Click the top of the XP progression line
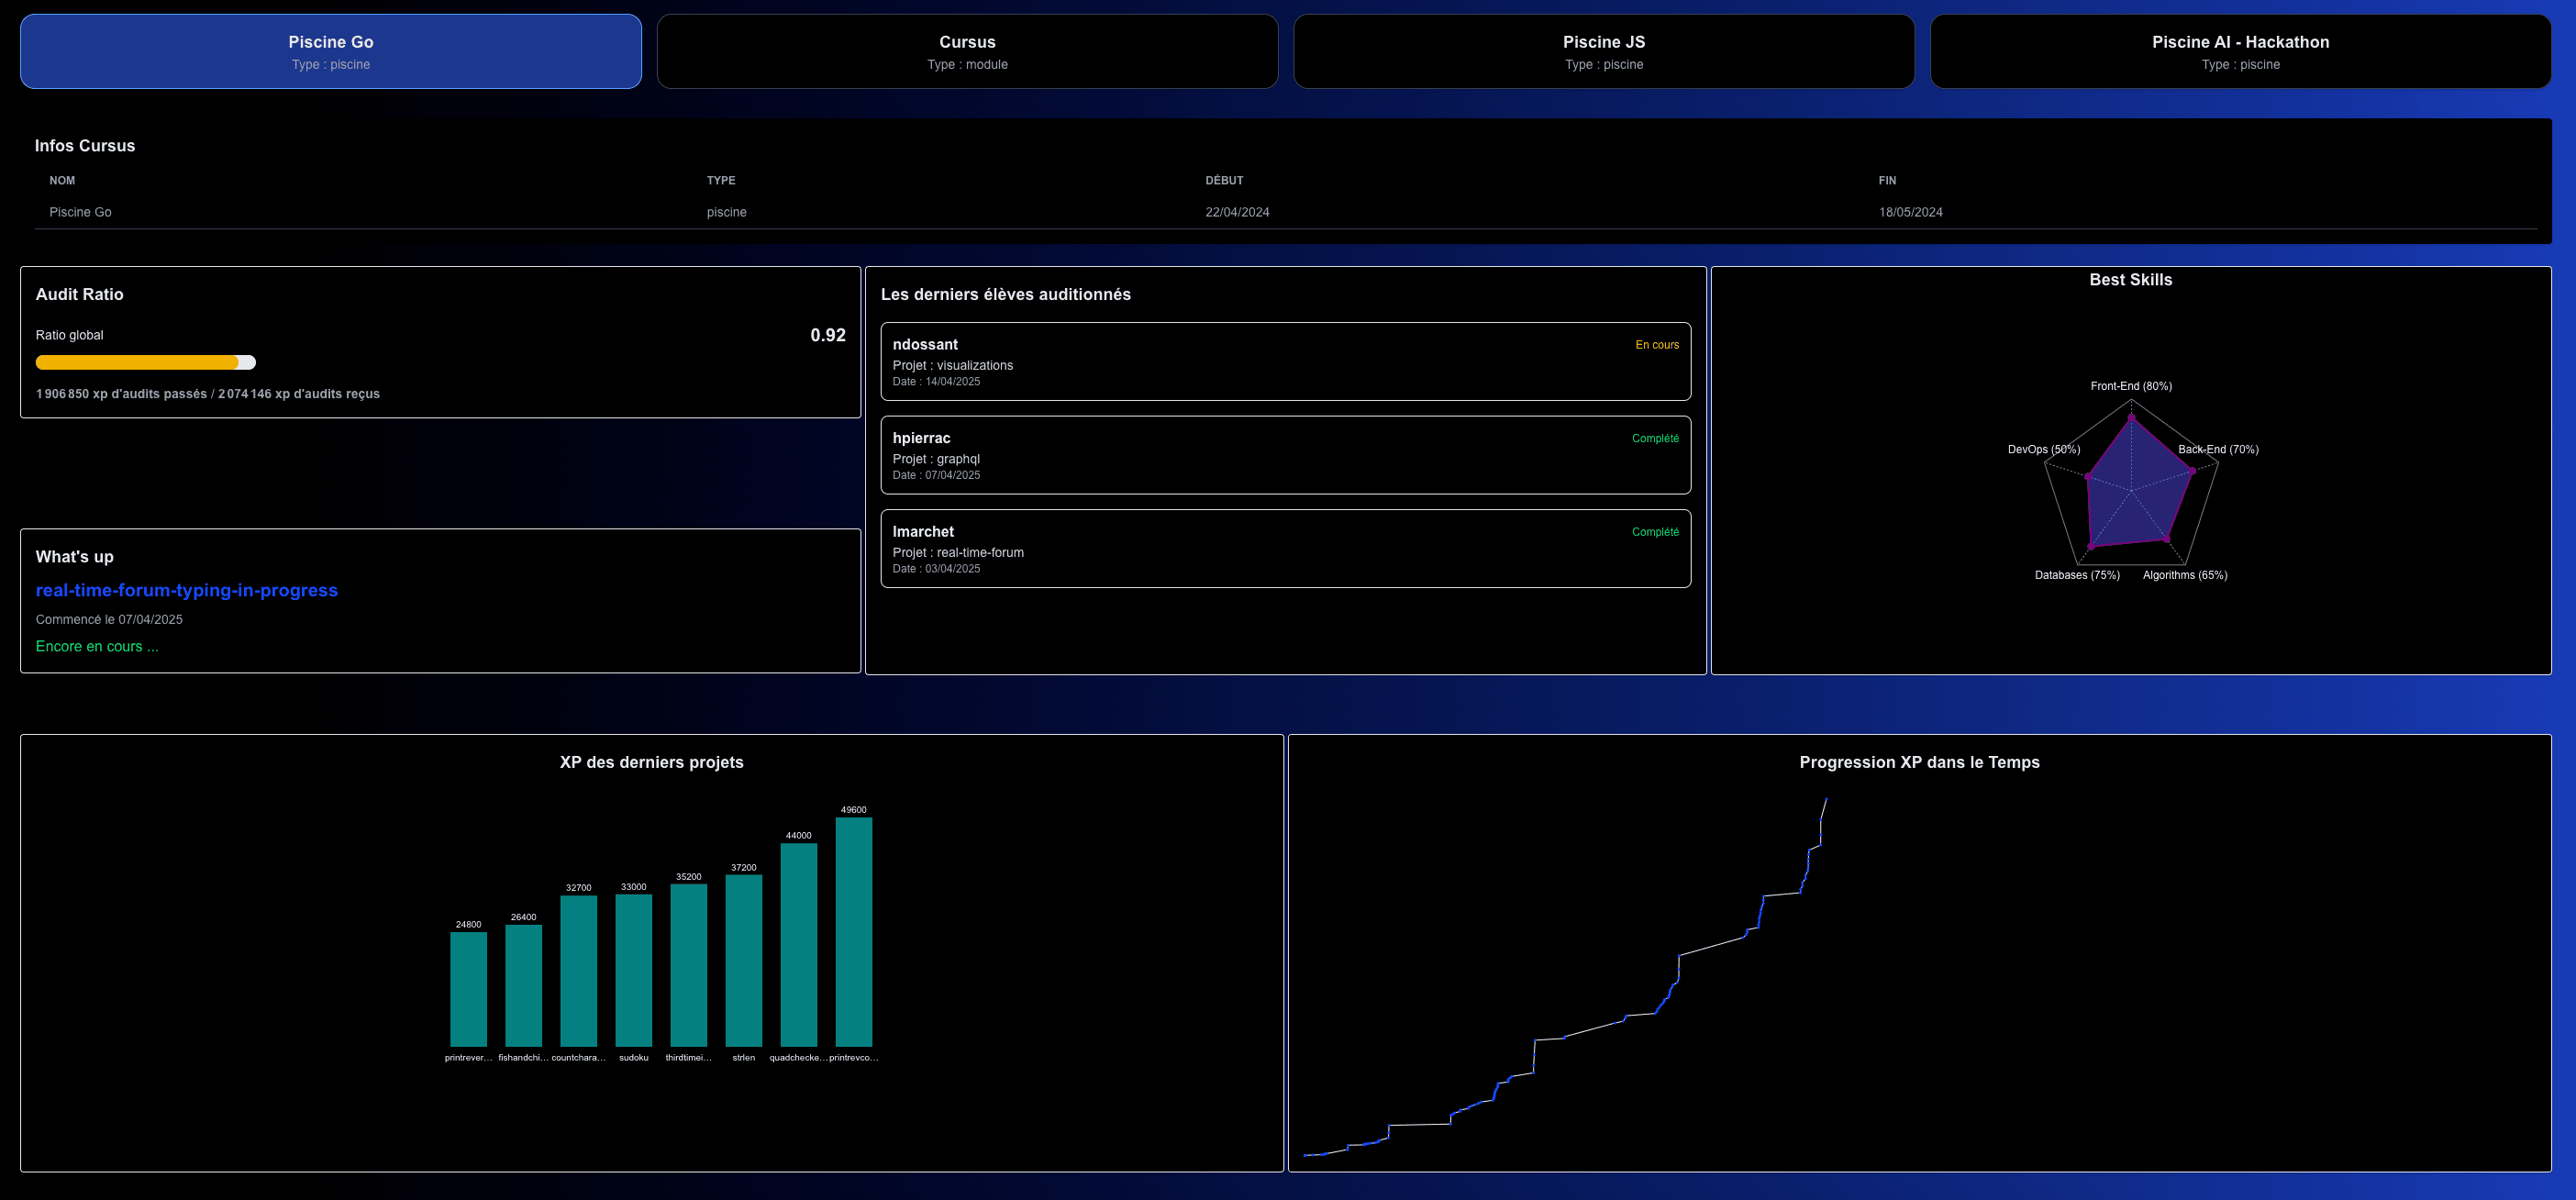The width and height of the screenshot is (2576, 1200). pos(1826,800)
